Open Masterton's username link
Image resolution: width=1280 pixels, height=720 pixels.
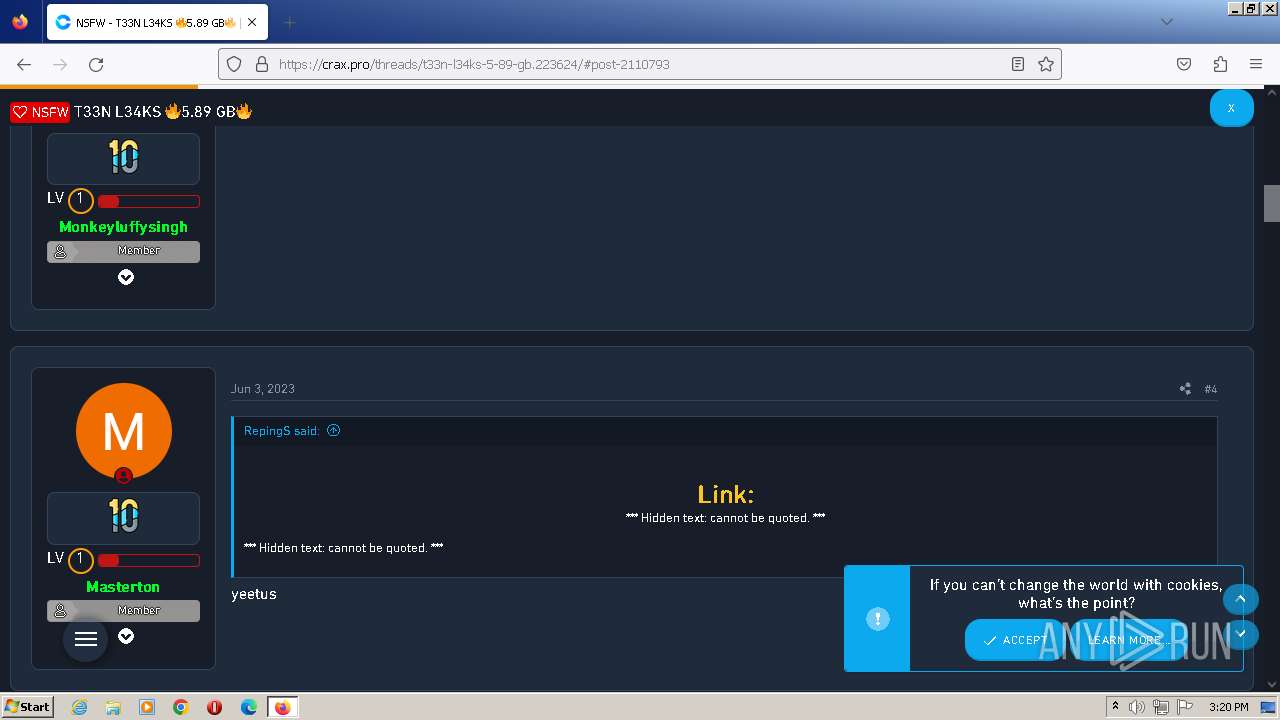[123, 587]
